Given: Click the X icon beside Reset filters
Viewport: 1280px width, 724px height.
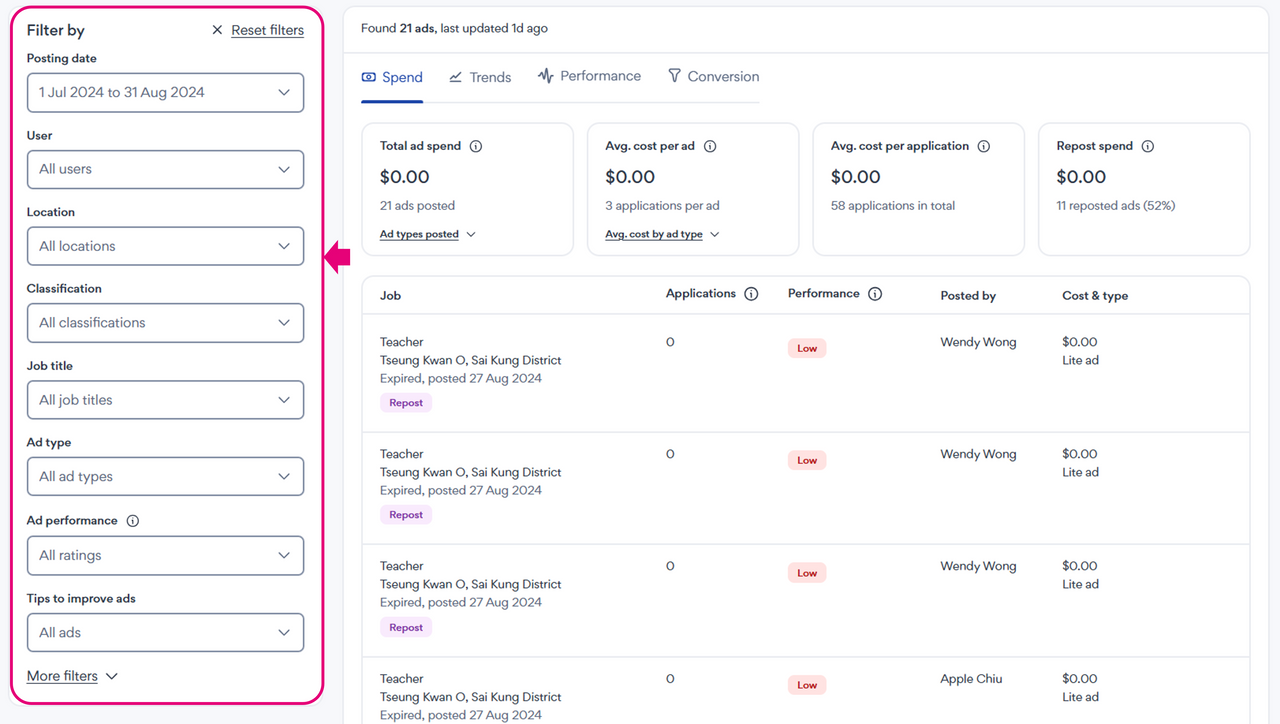Looking at the screenshot, I should (217, 30).
